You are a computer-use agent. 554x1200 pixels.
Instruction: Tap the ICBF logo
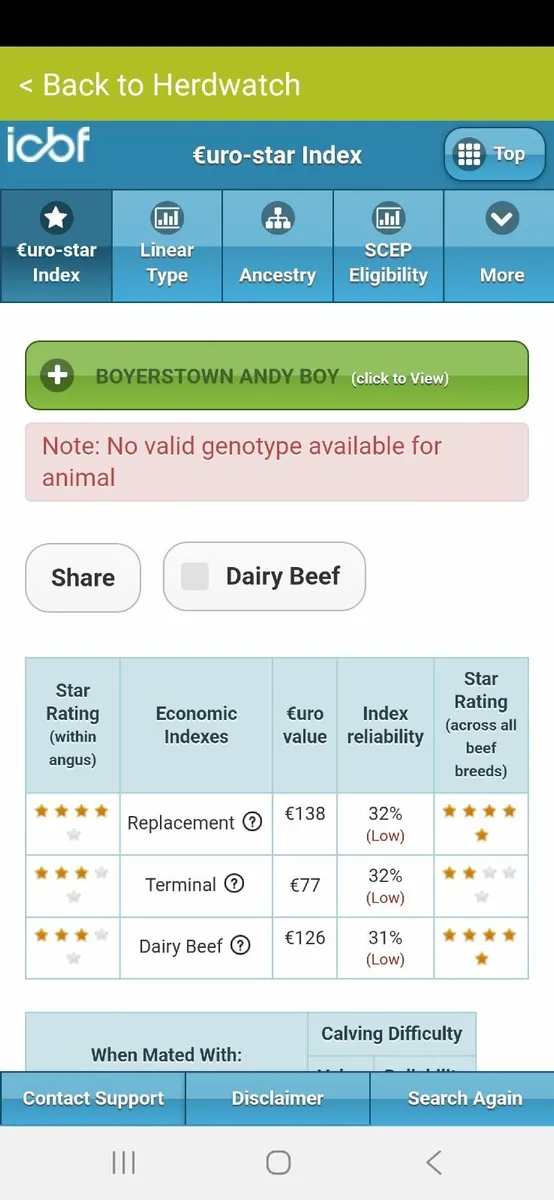click(x=48, y=145)
